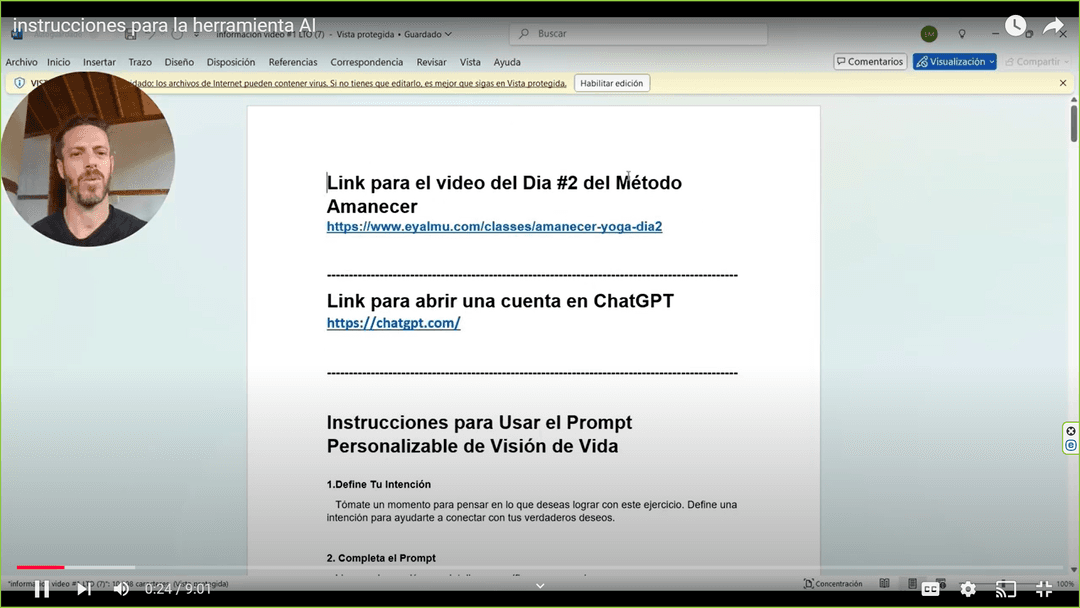
Task: Open the chatgpt.com hyperlink
Action: [x=393, y=323]
